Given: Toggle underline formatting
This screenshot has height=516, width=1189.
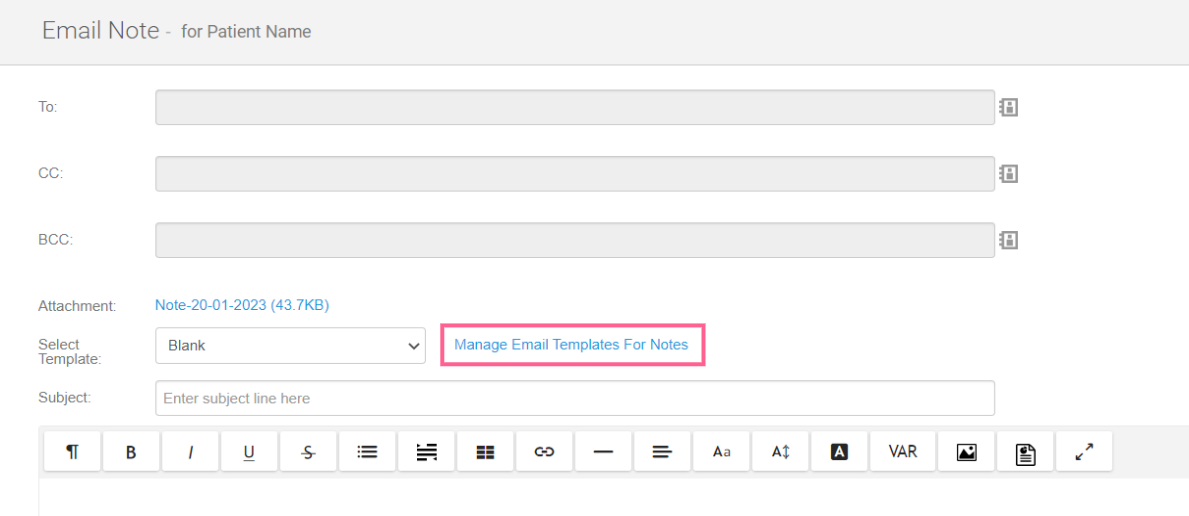Looking at the screenshot, I should [249, 452].
